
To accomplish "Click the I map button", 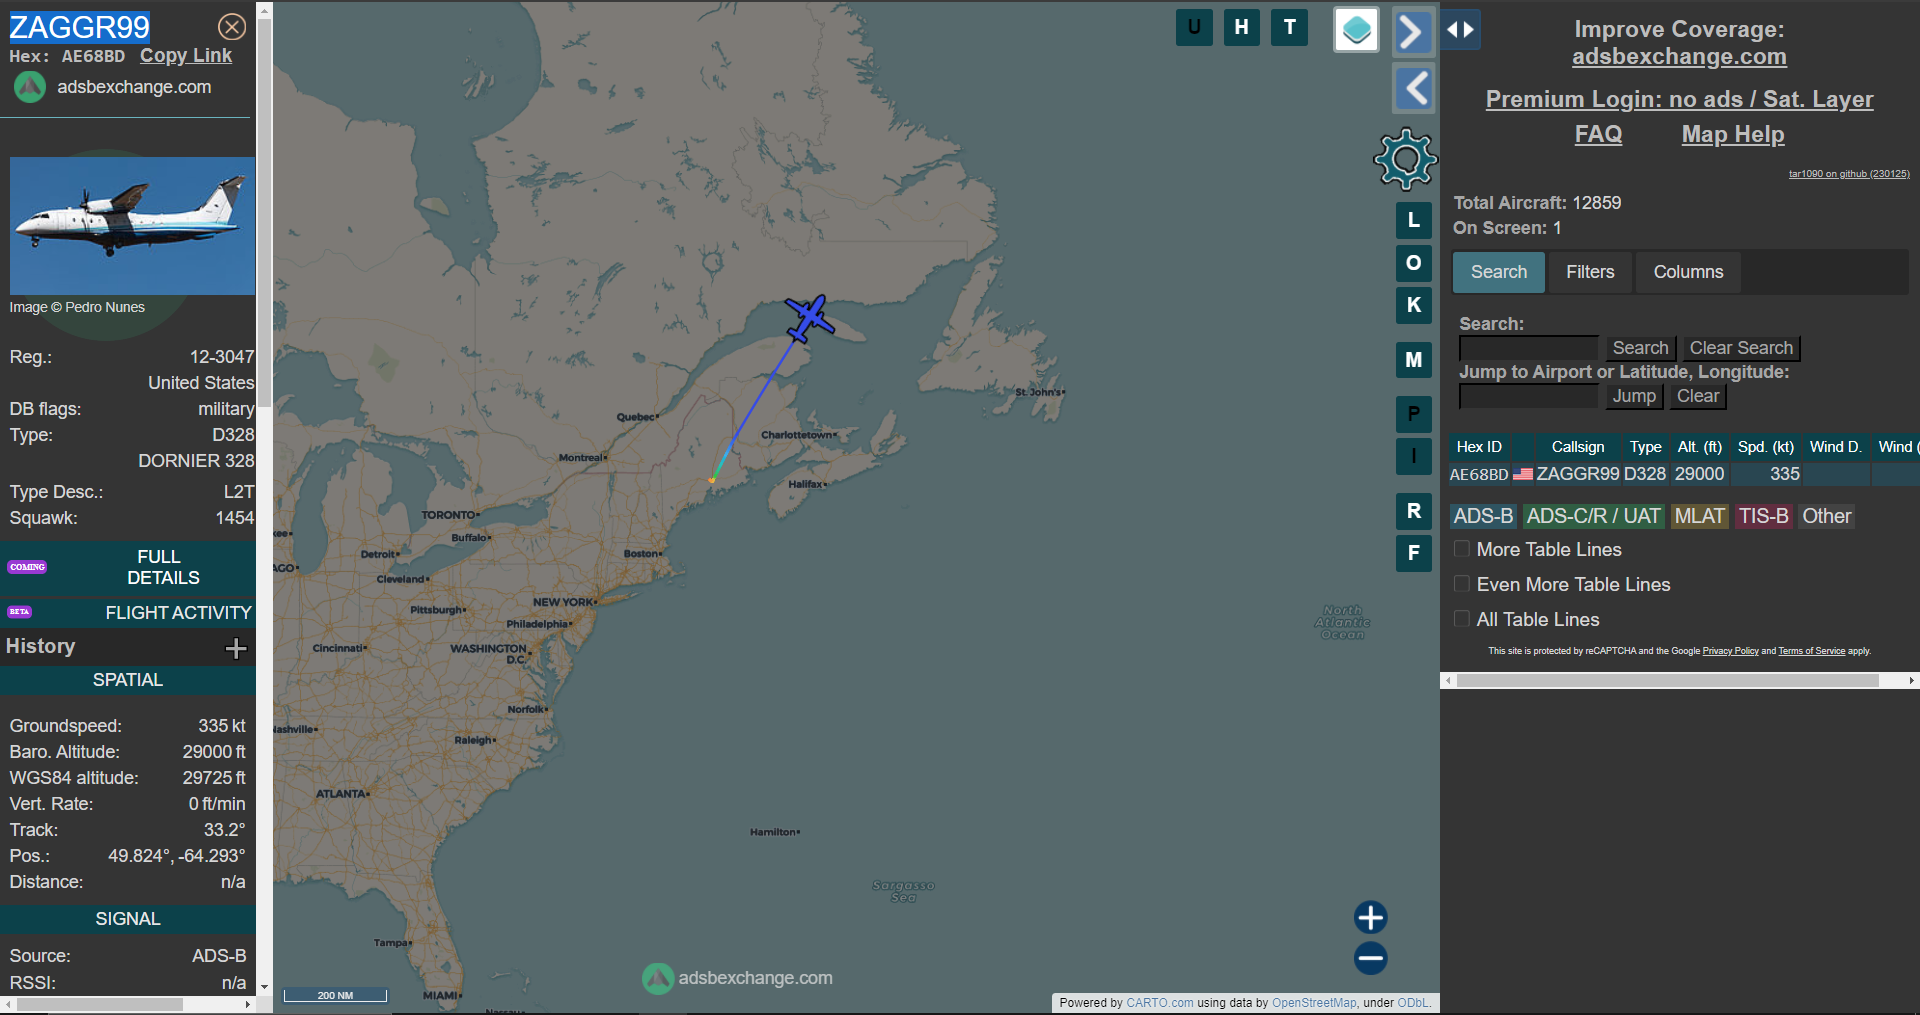I will click(x=1414, y=456).
